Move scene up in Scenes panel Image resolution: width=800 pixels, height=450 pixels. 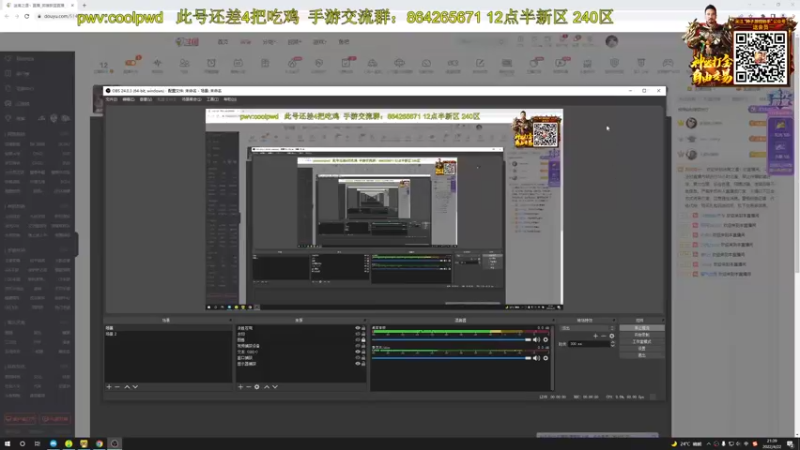click(127, 387)
